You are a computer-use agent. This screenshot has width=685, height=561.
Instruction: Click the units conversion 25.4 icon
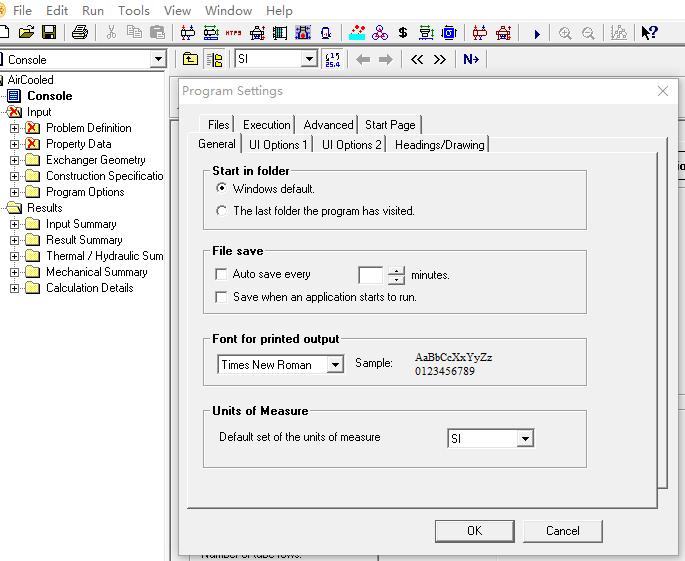pyautogui.click(x=333, y=59)
